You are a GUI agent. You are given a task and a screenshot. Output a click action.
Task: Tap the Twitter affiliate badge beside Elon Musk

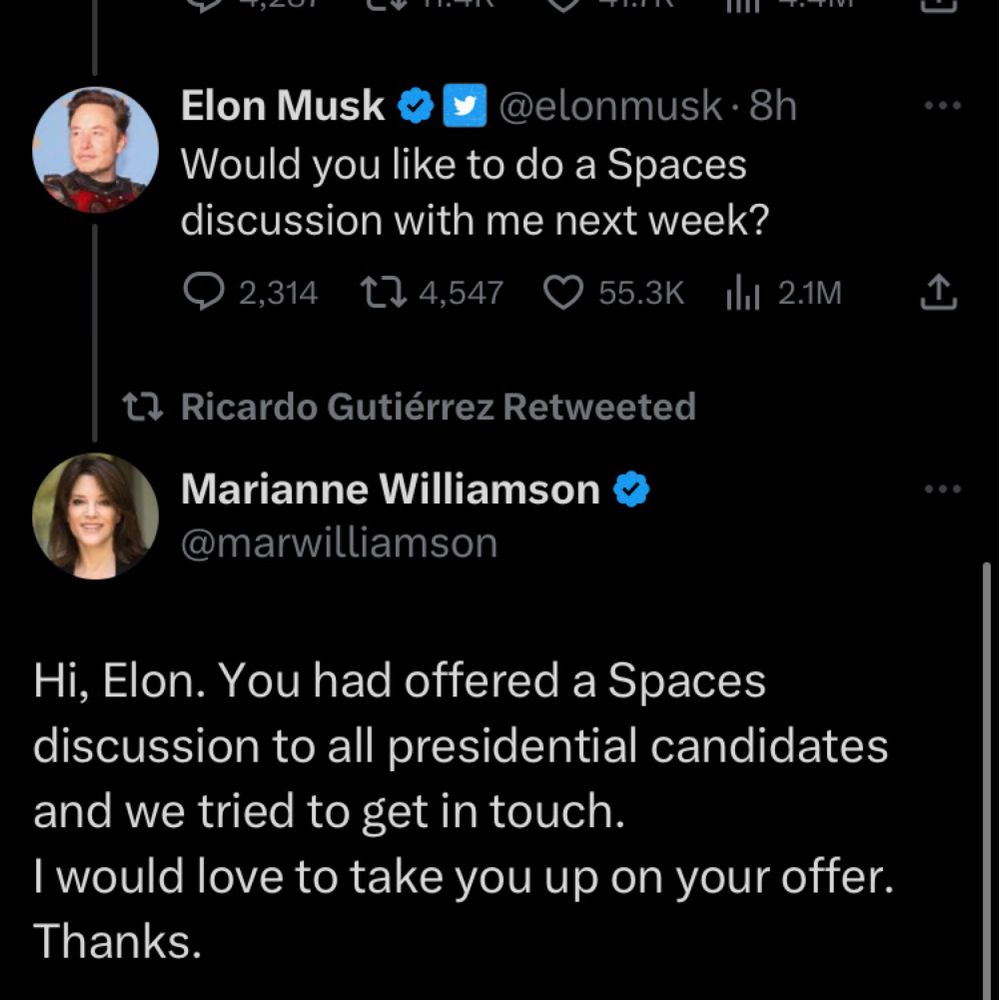[x=457, y=106]
